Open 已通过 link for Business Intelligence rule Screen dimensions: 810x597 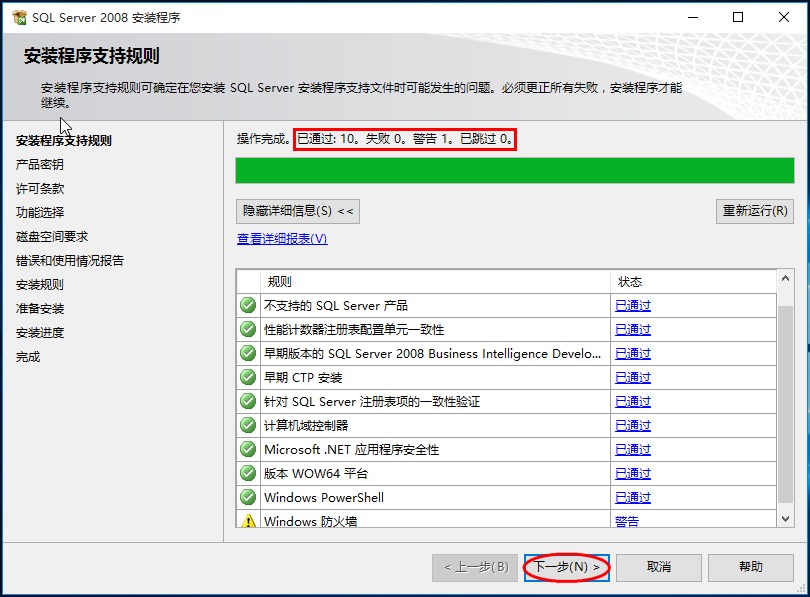633,354
